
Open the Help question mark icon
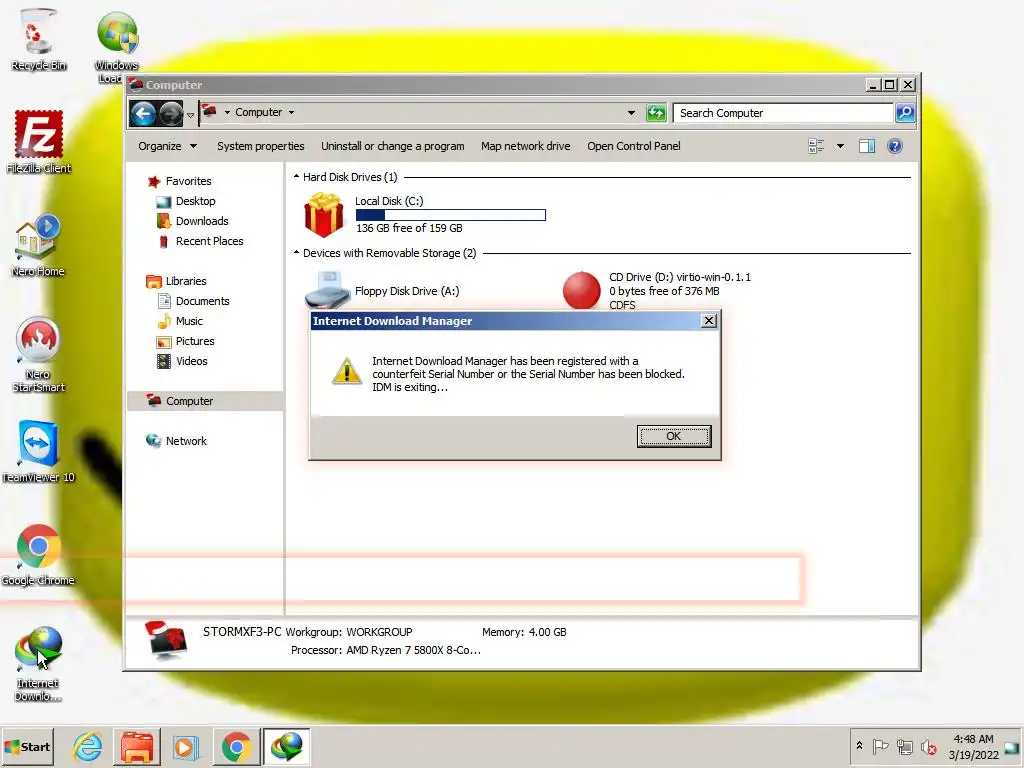pyautogui.click(x=895, y=146)
